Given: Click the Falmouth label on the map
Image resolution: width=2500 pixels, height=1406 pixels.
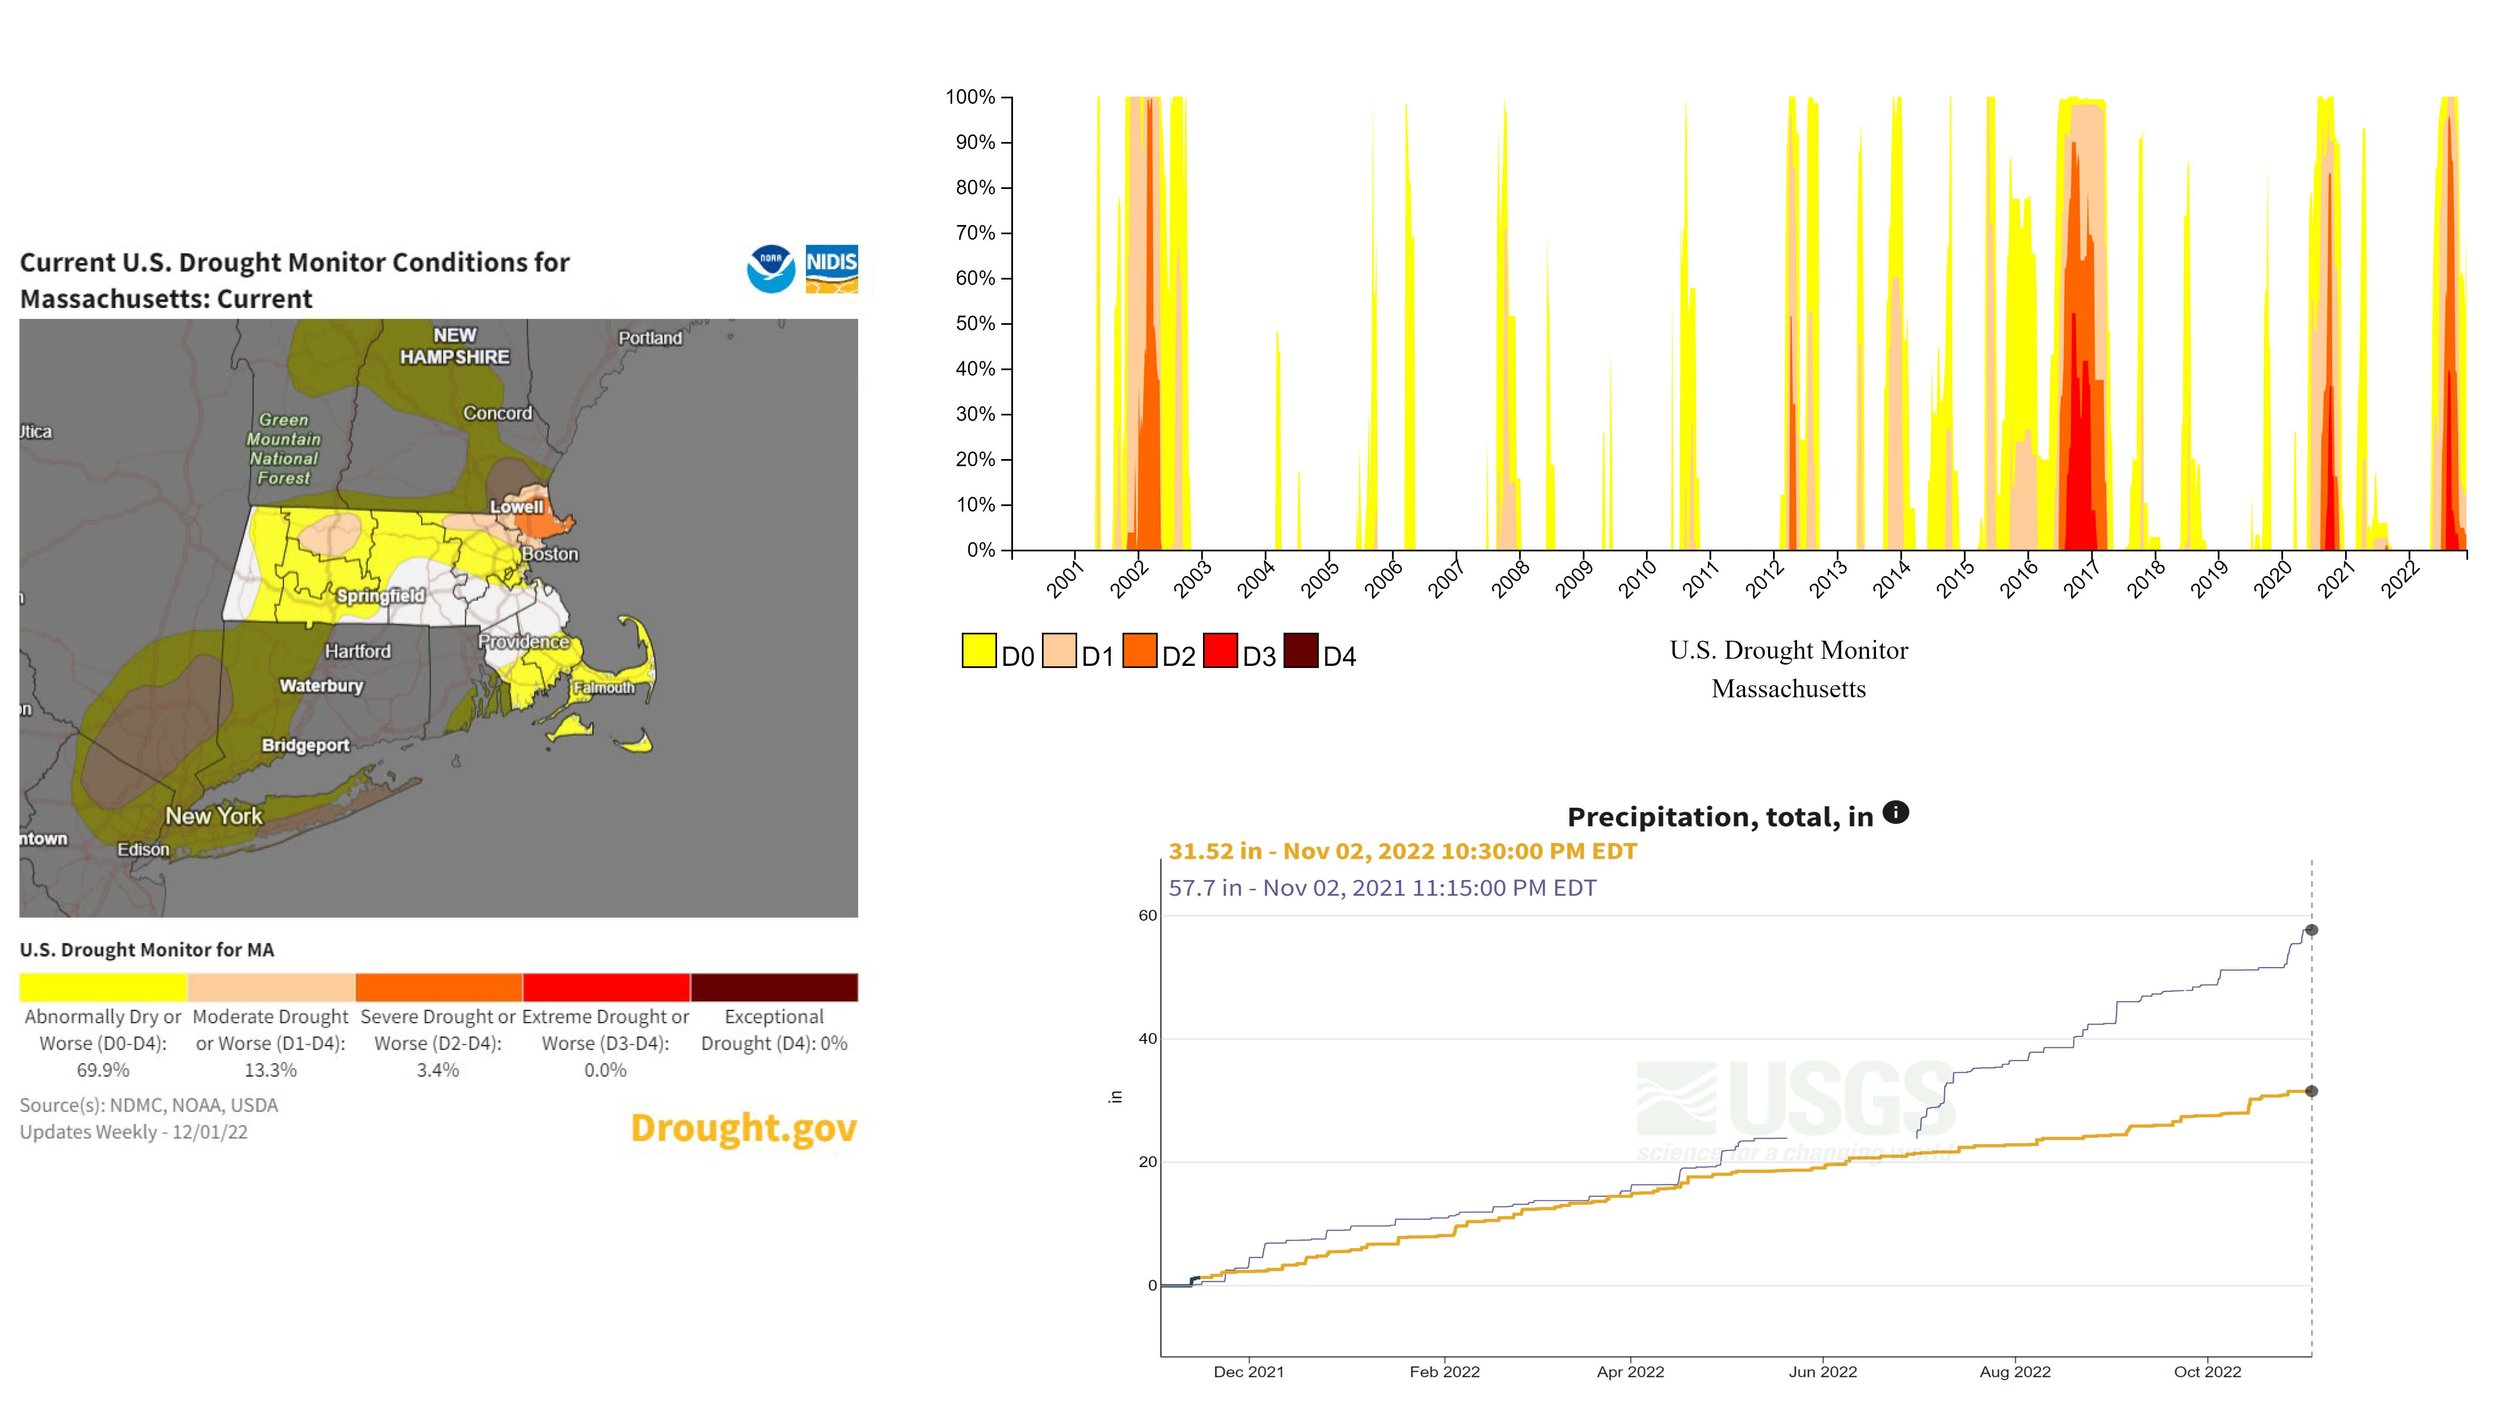Looking at the screenshot, I should click(604, 688).
